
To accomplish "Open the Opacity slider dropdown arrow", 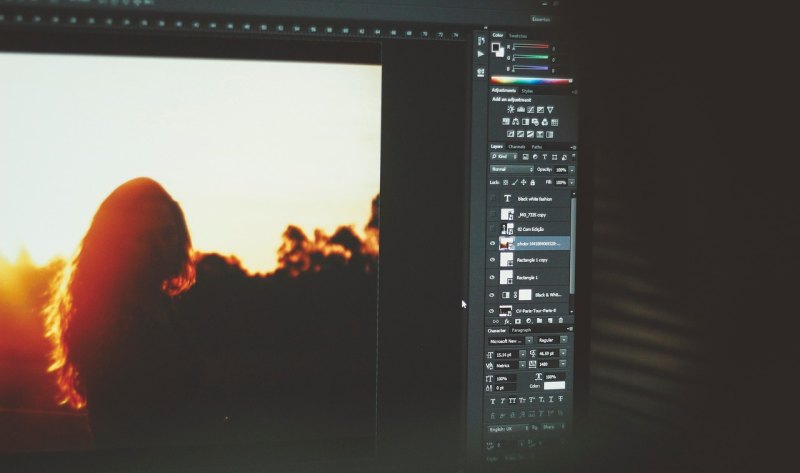I will [x=572, y=169].
